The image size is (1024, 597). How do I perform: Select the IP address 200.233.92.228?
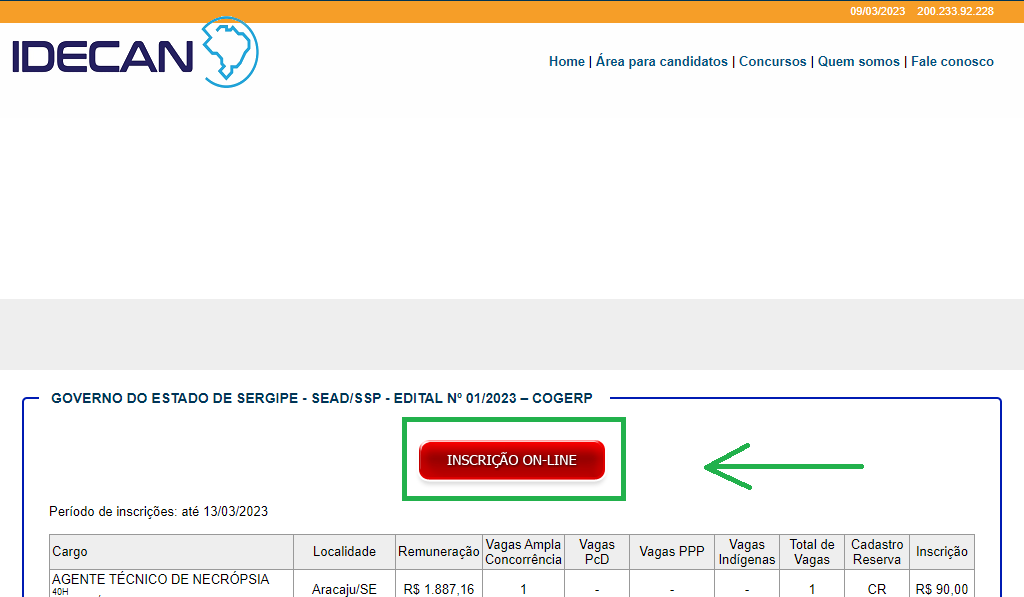coord(955,11)
